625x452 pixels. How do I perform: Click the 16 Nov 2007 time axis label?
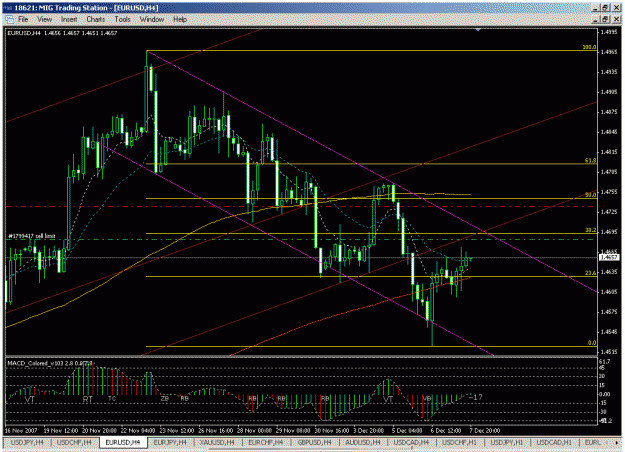(21, 430)
